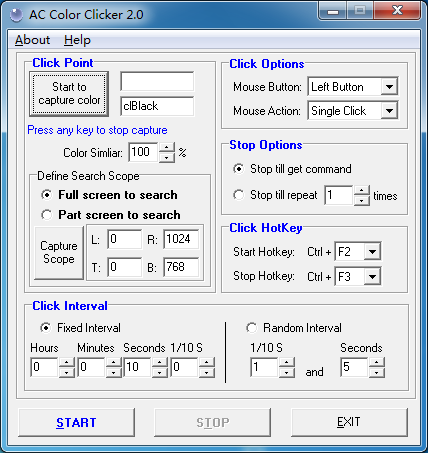Decrease the fixed interval Minutes spinner
The height and width of the screenshot is (453, 428).
pyautogui.click(x=114, y=372)
